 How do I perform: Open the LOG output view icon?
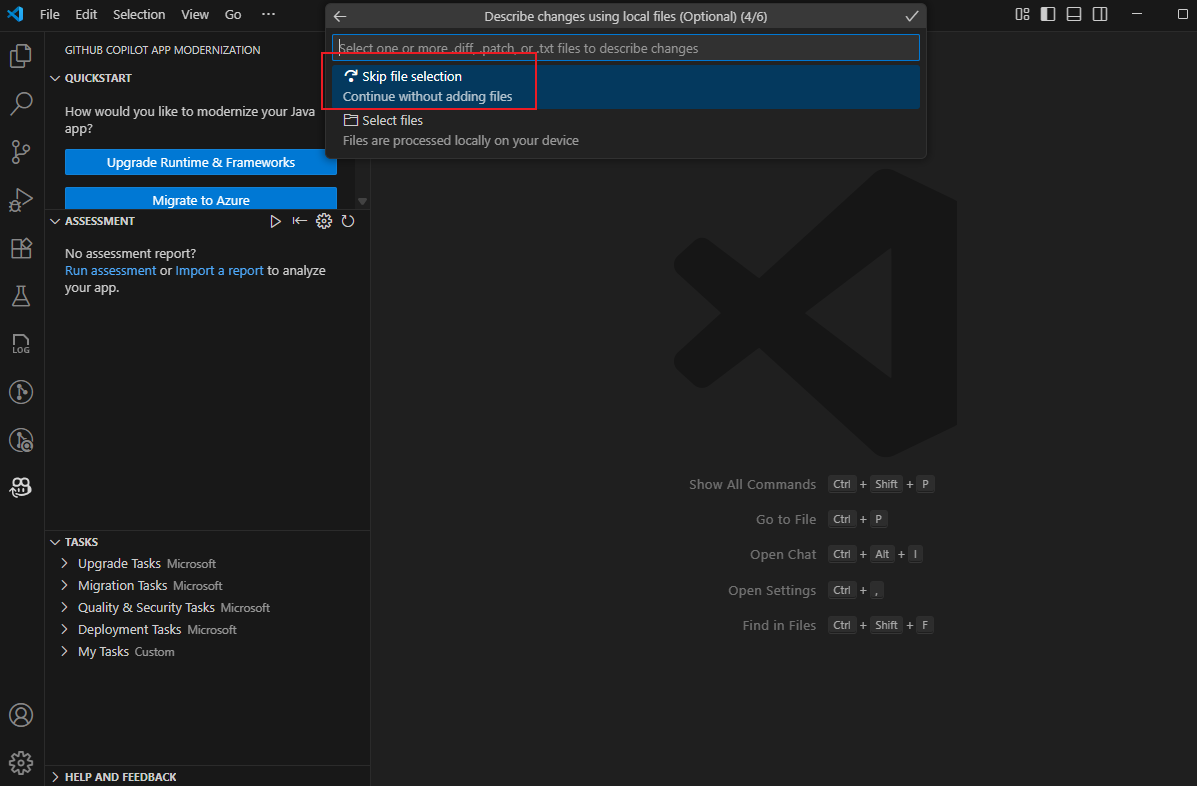pyautogui.click(x=21, y=343)
